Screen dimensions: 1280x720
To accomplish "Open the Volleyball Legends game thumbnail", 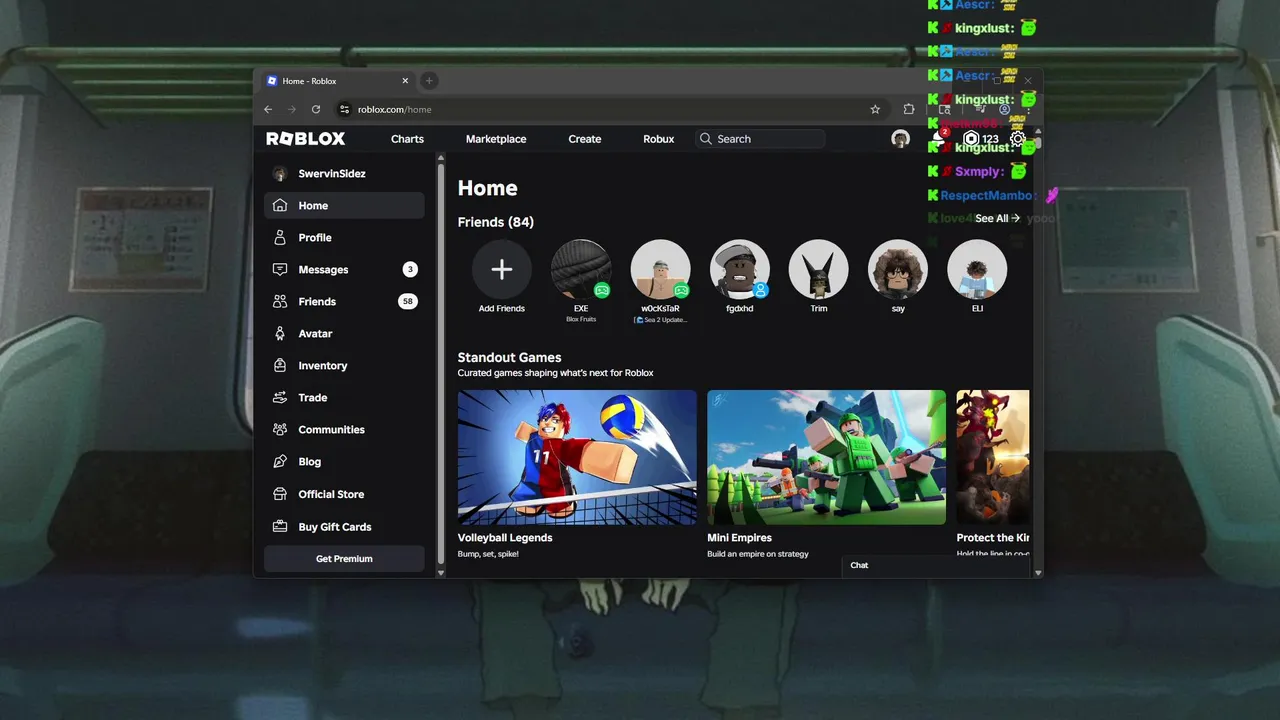I will 577,457.
